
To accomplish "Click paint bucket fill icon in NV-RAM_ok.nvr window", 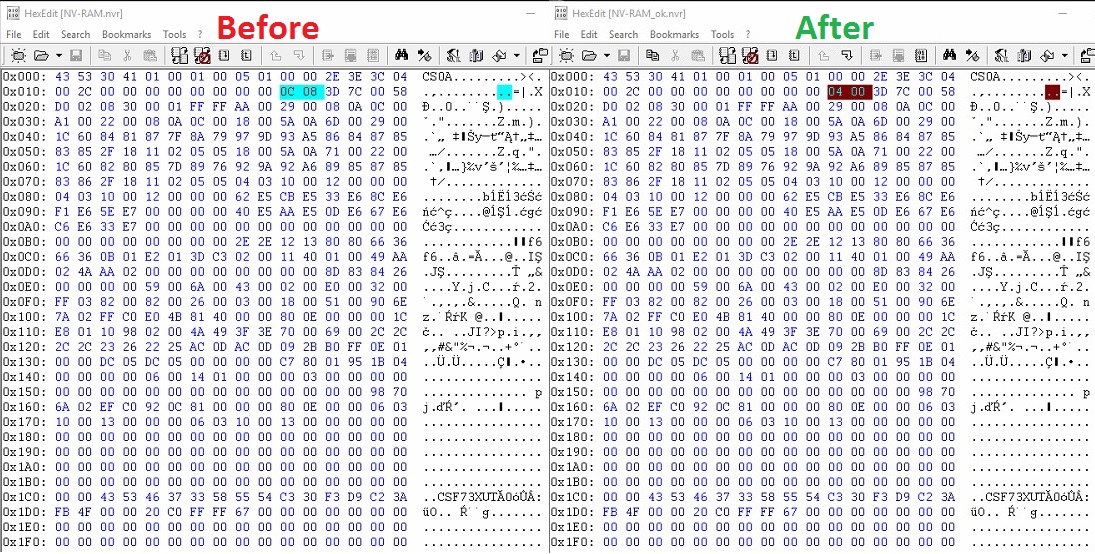I will click(x=1047, y=55).
